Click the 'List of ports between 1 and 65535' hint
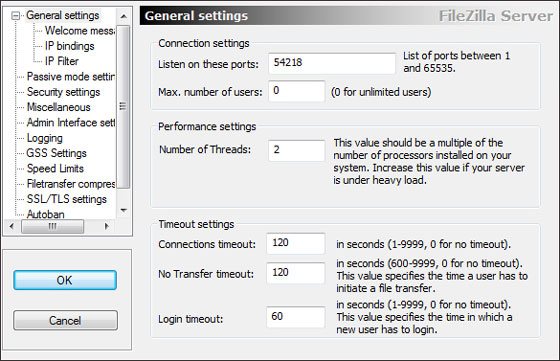Image resolution: width=560 pixels, height=361 pixels. pos(457,62)
